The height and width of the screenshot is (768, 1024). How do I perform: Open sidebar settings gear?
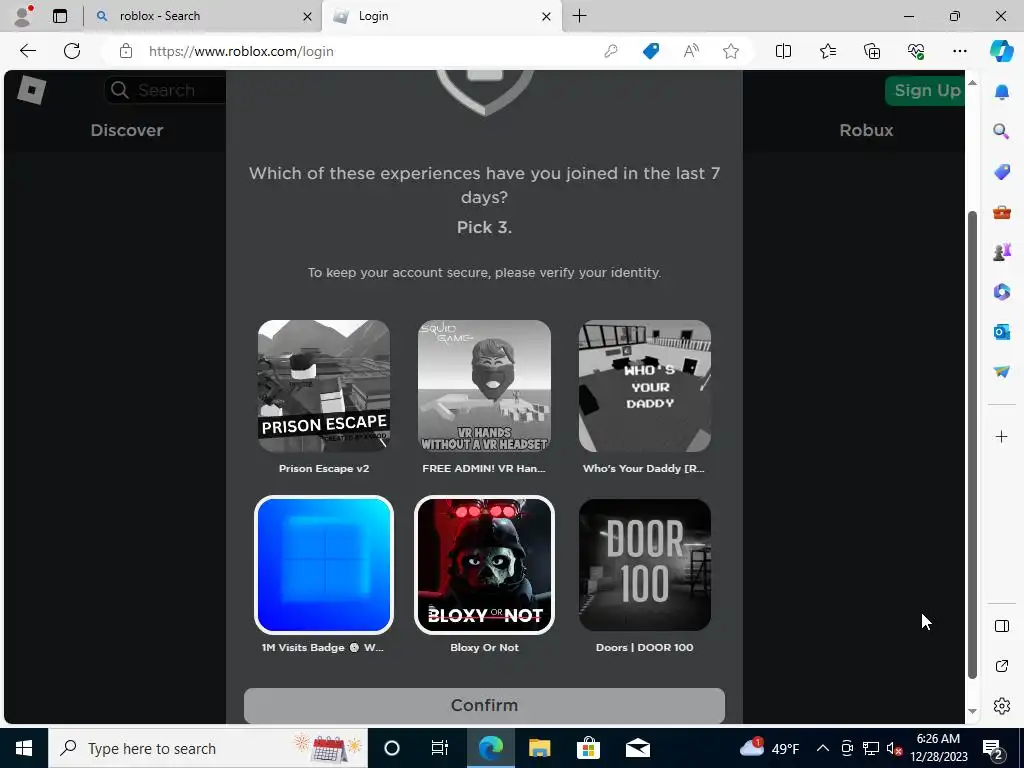pyautogui.click(x=1001, y=706)
